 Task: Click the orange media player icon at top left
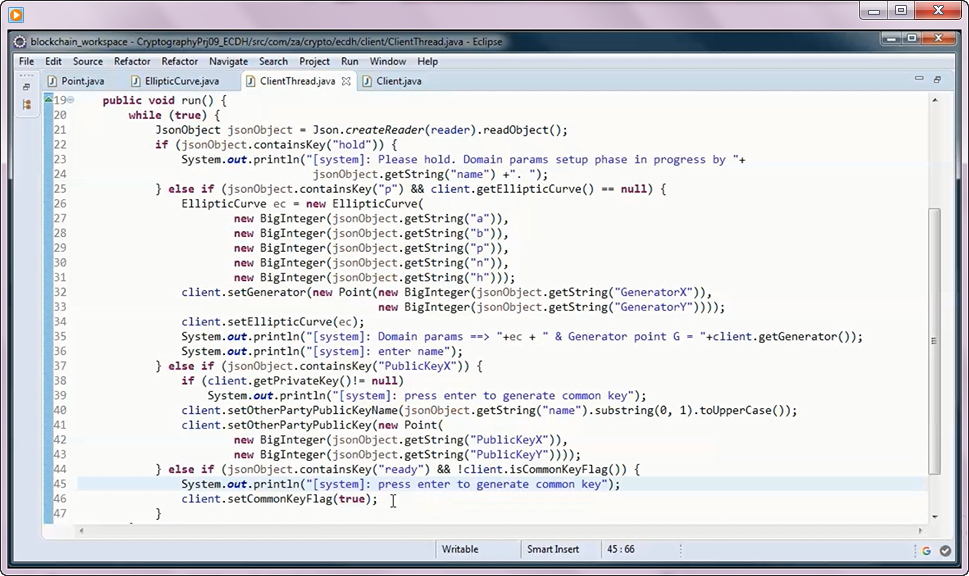pyautogui.click(x=16, y=14)
